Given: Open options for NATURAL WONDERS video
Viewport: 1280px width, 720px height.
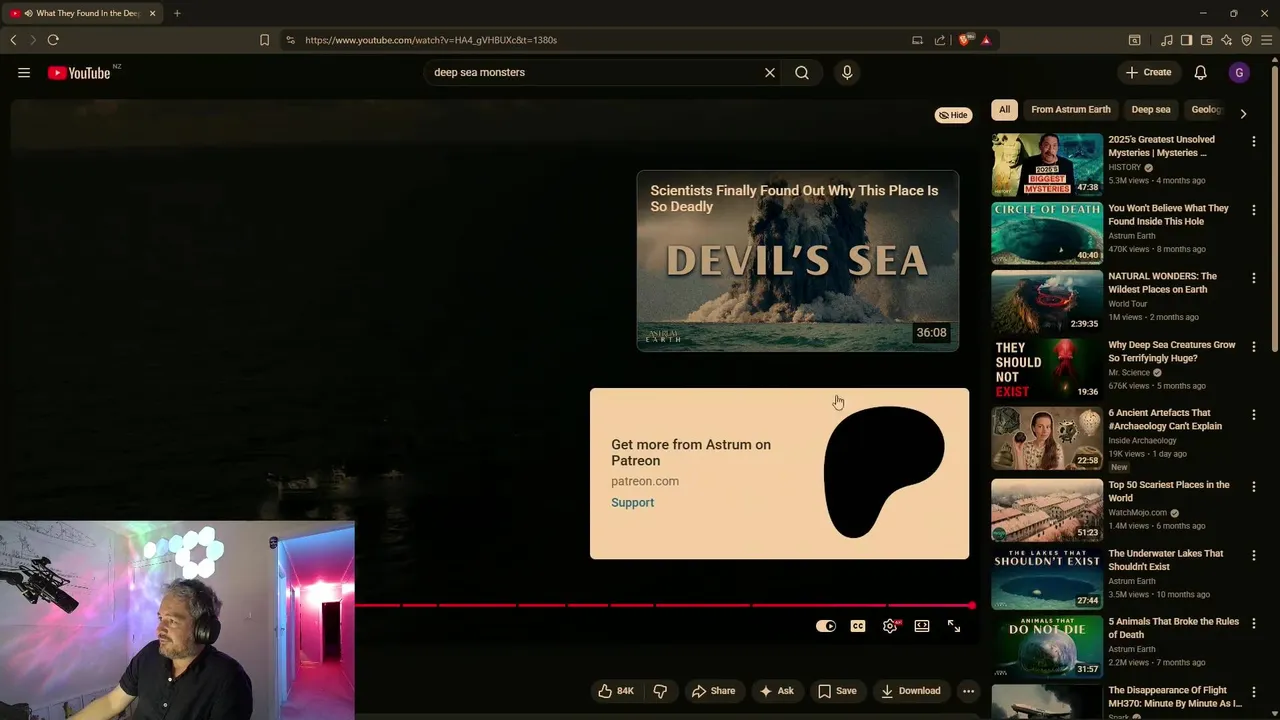Looking at the screenshot, I should pos(1254,278).
